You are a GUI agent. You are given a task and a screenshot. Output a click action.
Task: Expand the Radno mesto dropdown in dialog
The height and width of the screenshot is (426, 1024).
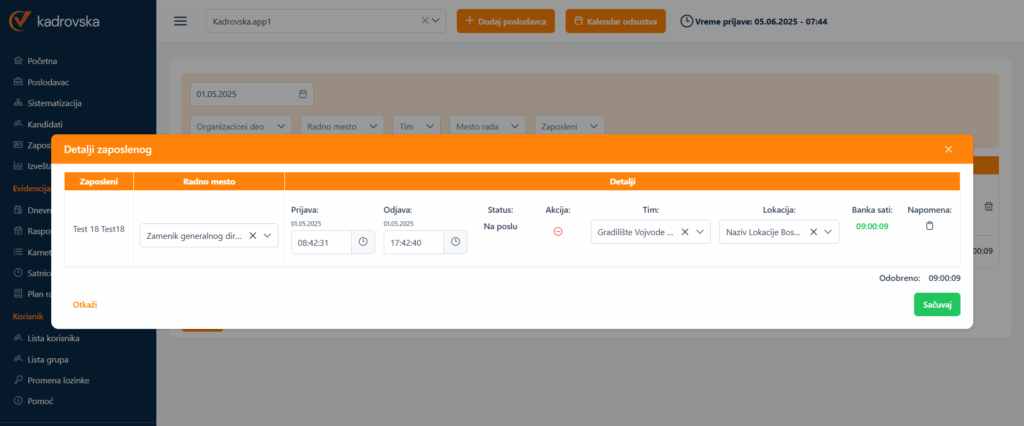click(268, 236)
